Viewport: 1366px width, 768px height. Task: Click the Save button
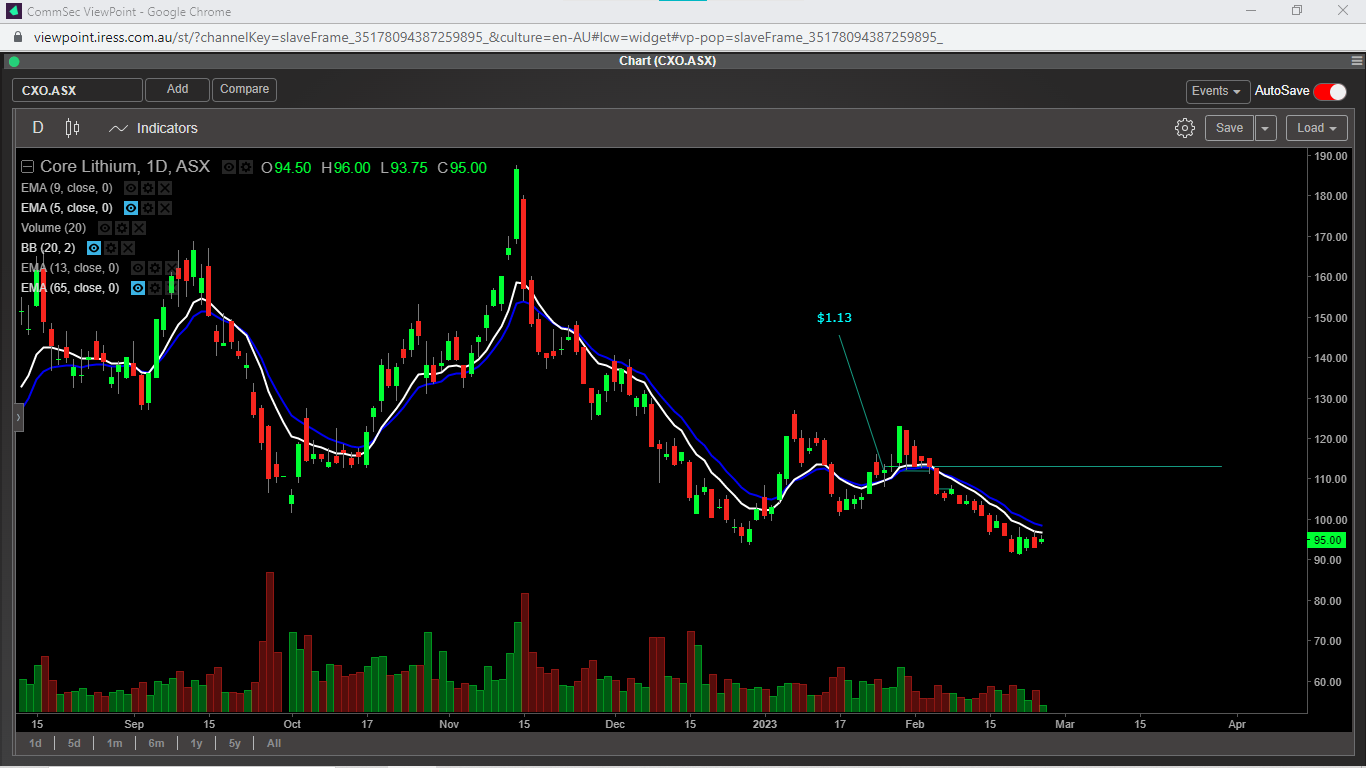point(1229,128)
